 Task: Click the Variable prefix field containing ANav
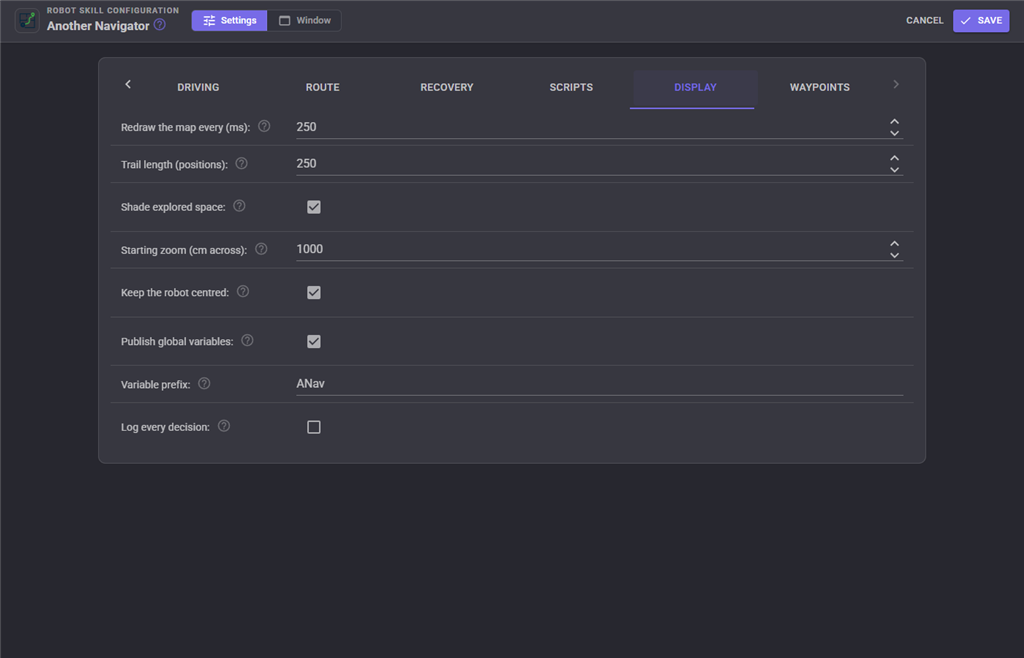tap(600, 384)
